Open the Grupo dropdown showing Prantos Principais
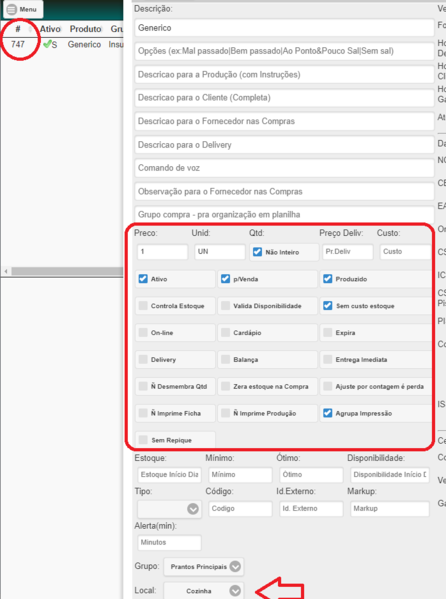Viewport: 446px width, 599px height. point(204,567)
